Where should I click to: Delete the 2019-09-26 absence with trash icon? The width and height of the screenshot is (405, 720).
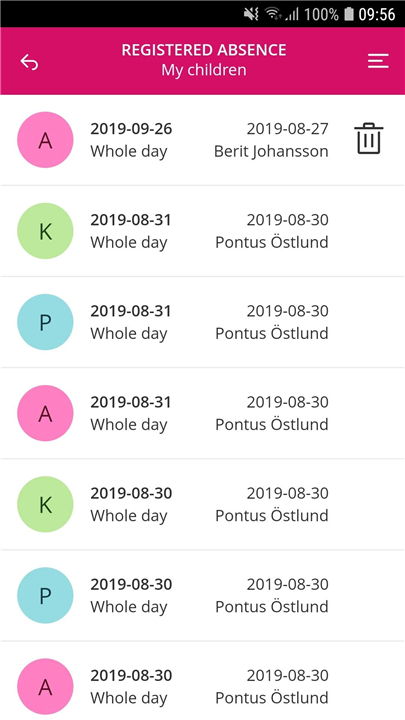point(368,138)
